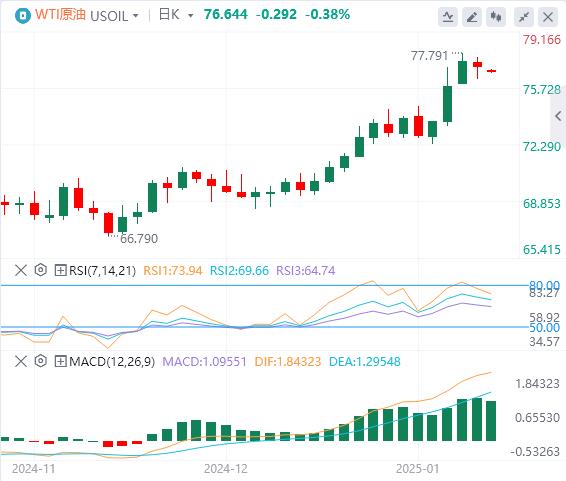Click the 75.728 price axis label

pos(542,89)
